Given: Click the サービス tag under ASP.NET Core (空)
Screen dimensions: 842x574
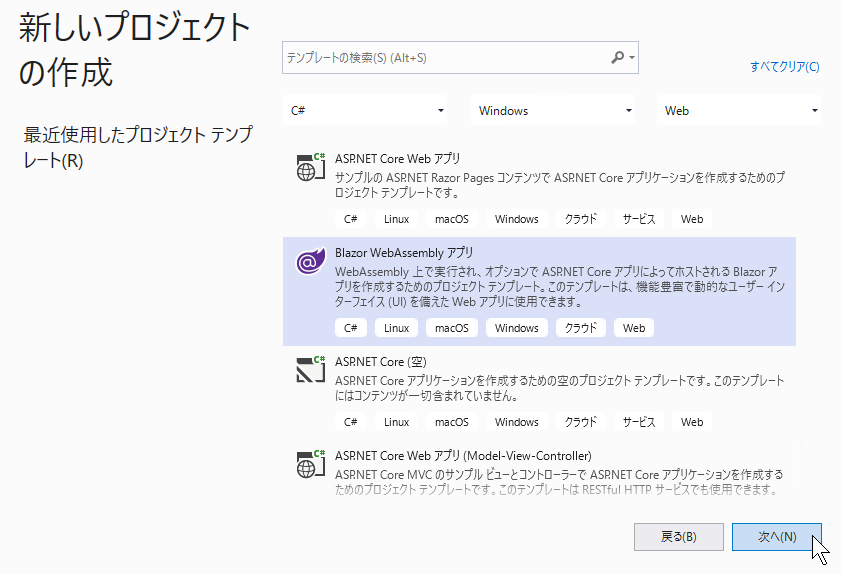Looking at the screenshot, I should [639, 422].
